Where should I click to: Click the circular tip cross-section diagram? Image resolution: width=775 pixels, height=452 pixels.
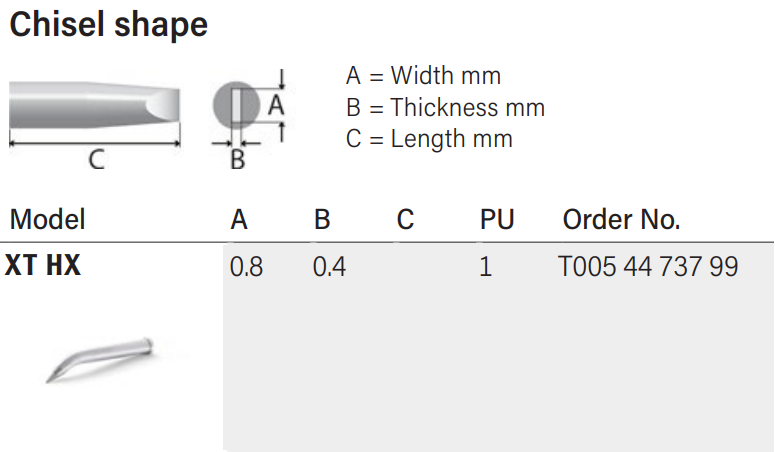point(235,104)
